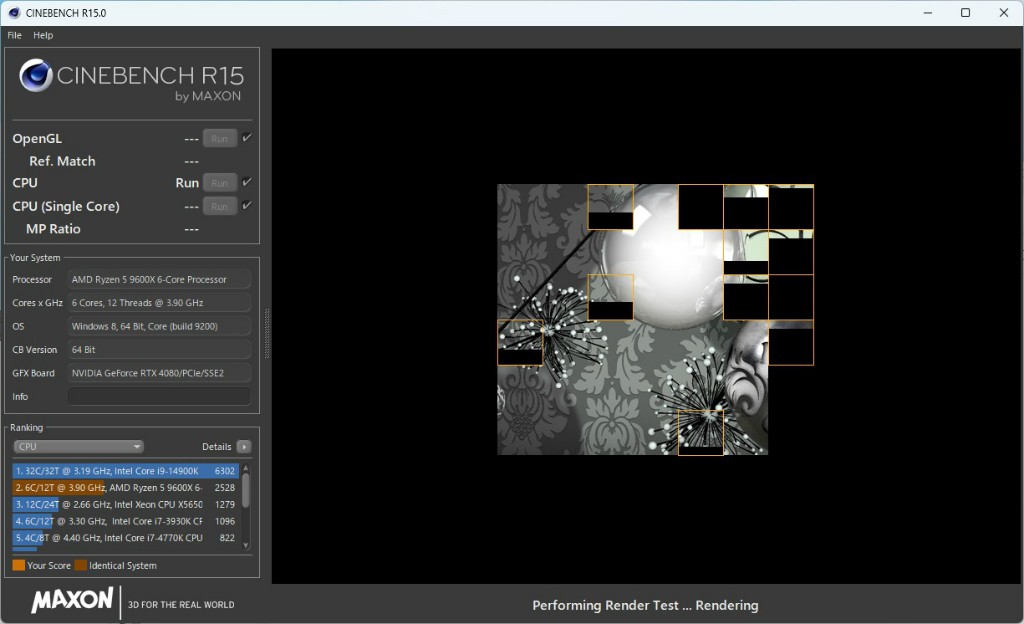The image size is (1024, 624).
Task: Toggle the CPU test checkbox
Action: (x=247, y=182)
